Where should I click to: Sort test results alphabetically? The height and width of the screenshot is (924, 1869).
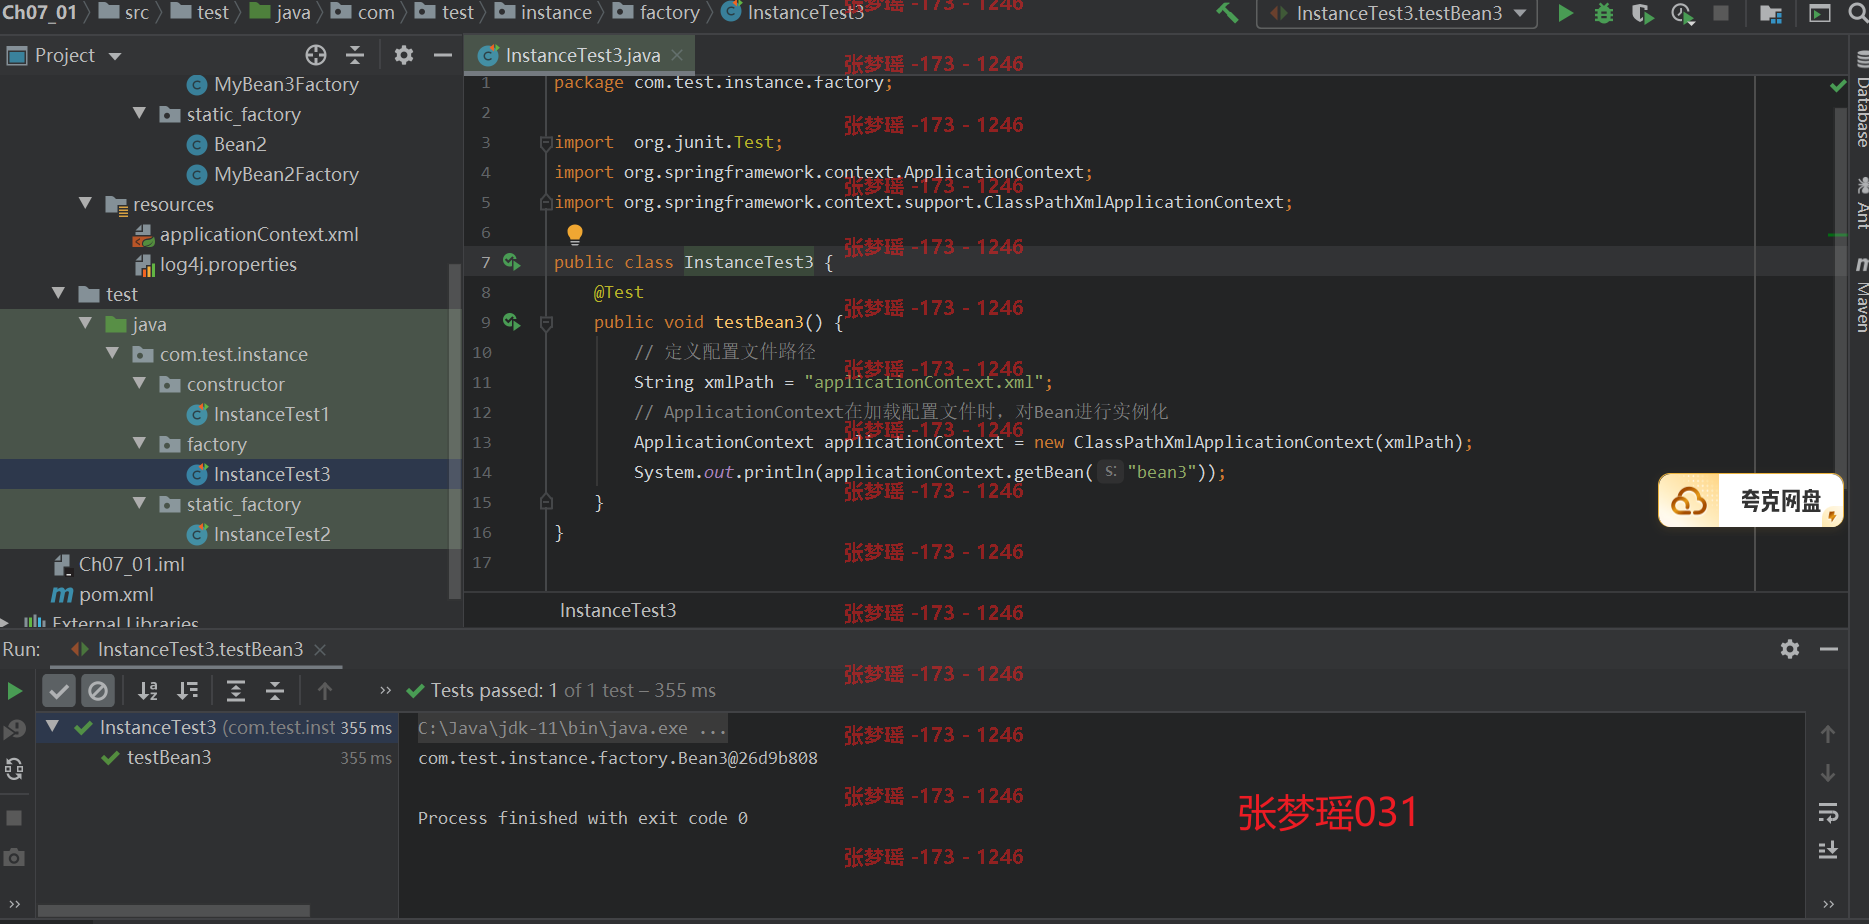click(x=148, y=691)
